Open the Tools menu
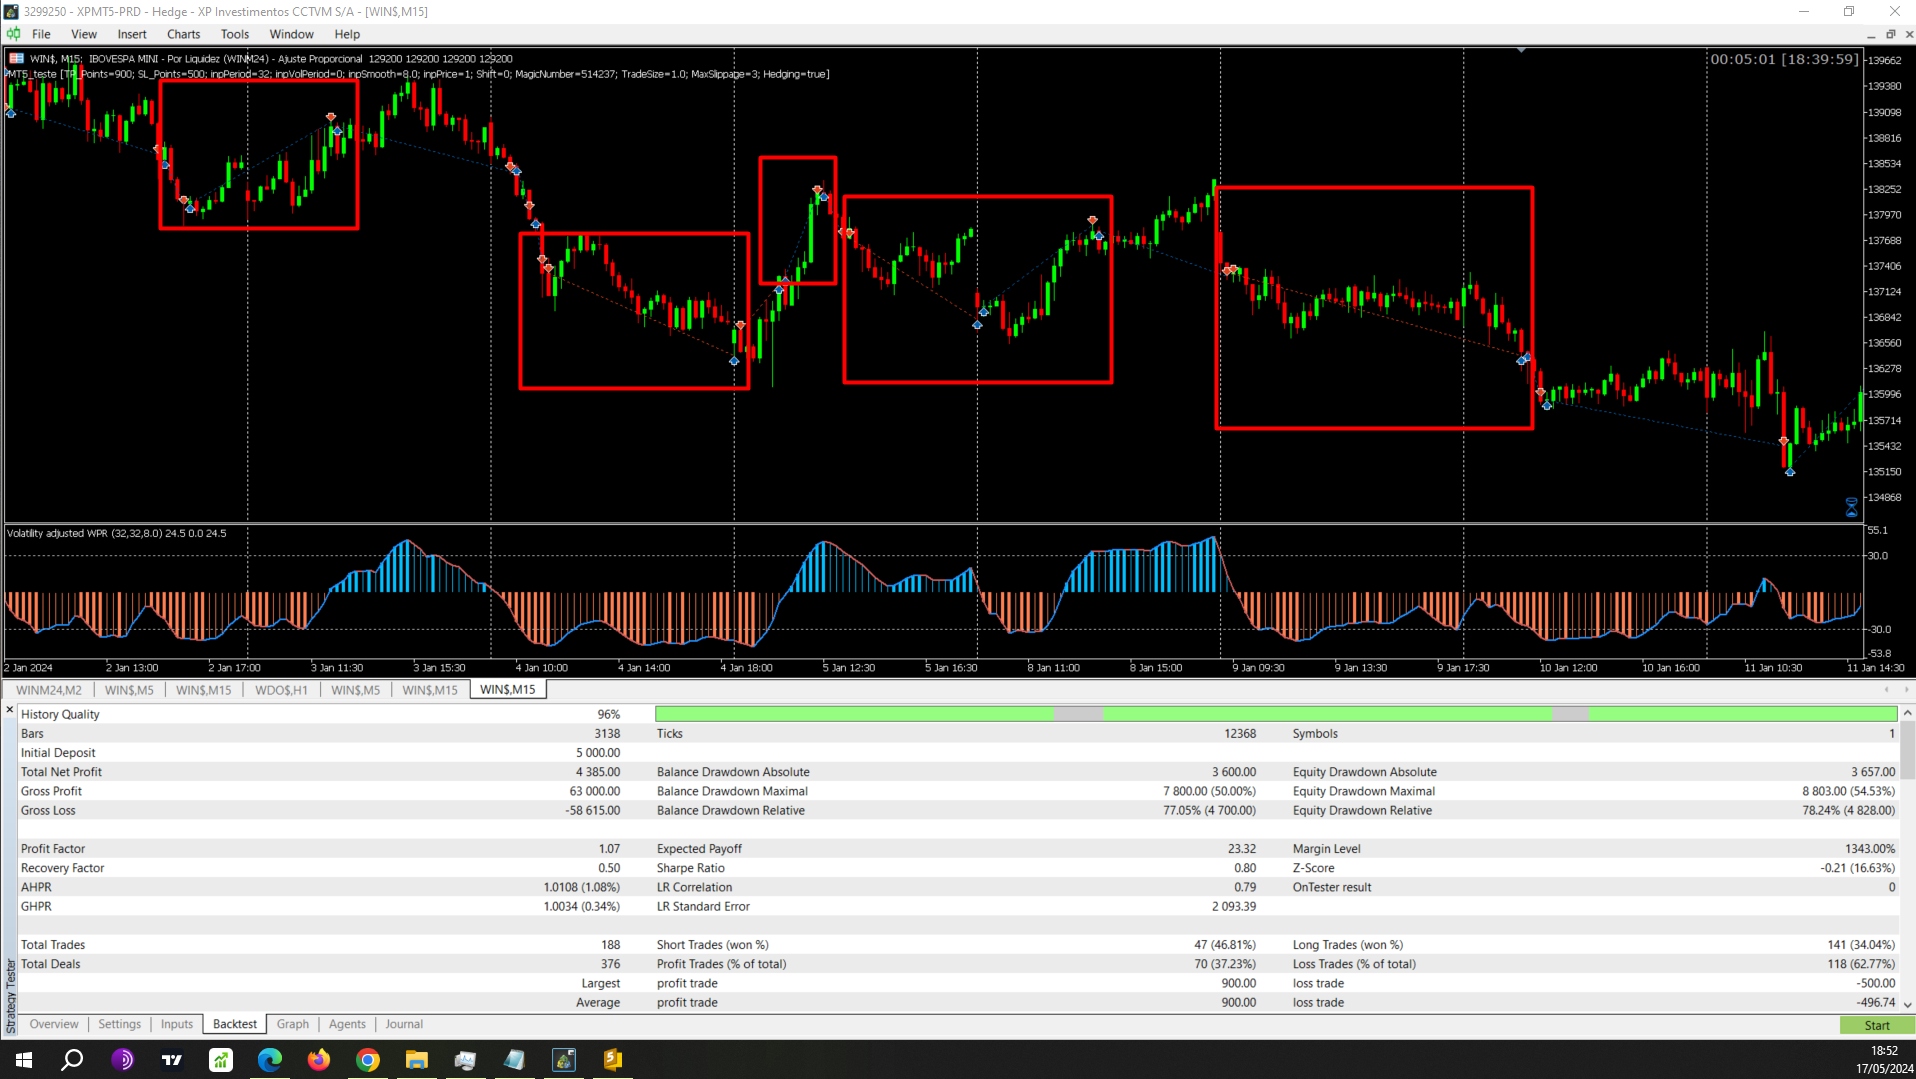Viewport: 1916px width, 1079px height. point(234,33)
